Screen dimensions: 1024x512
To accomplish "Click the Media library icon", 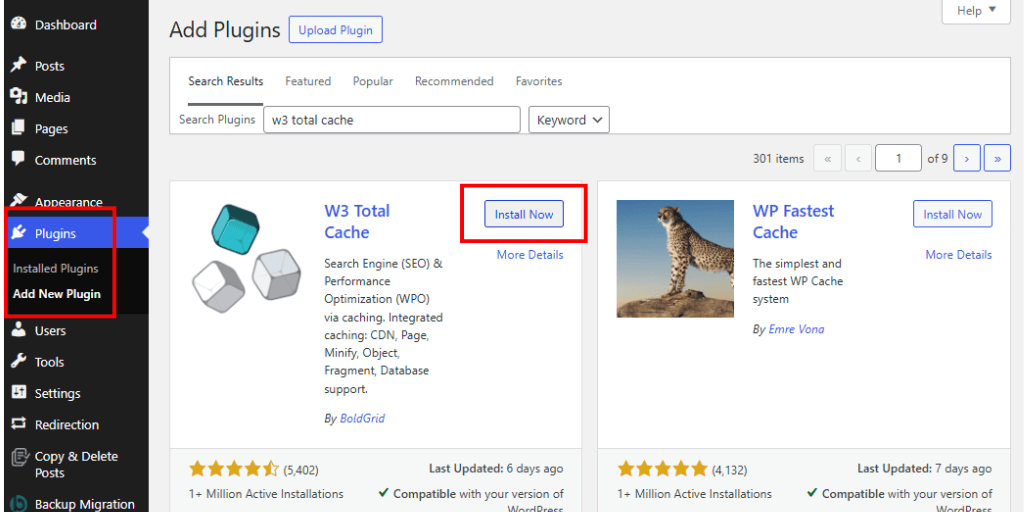I will tap(19, 97).
